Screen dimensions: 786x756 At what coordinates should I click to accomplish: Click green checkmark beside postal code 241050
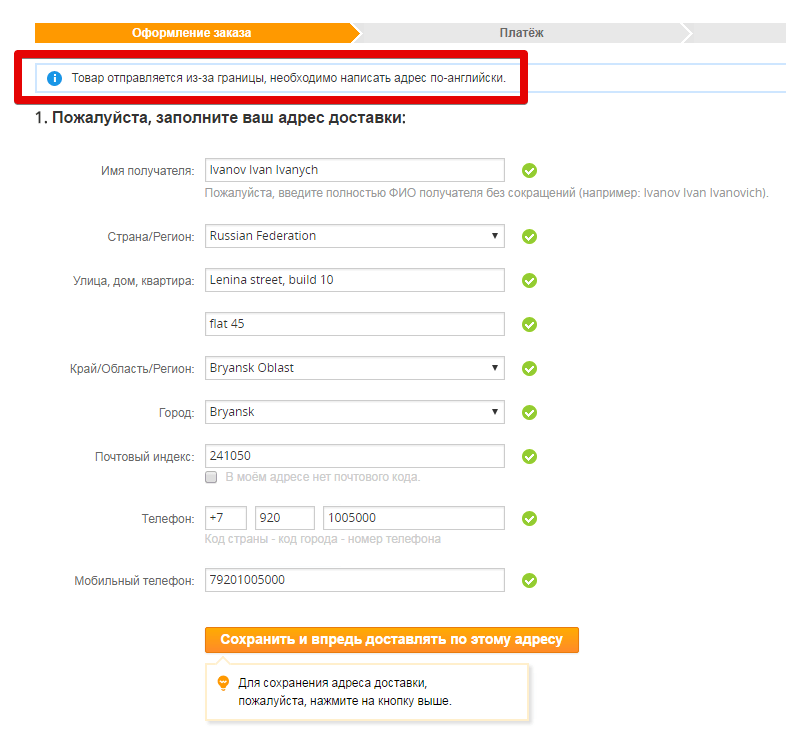[x=529, y=456]
